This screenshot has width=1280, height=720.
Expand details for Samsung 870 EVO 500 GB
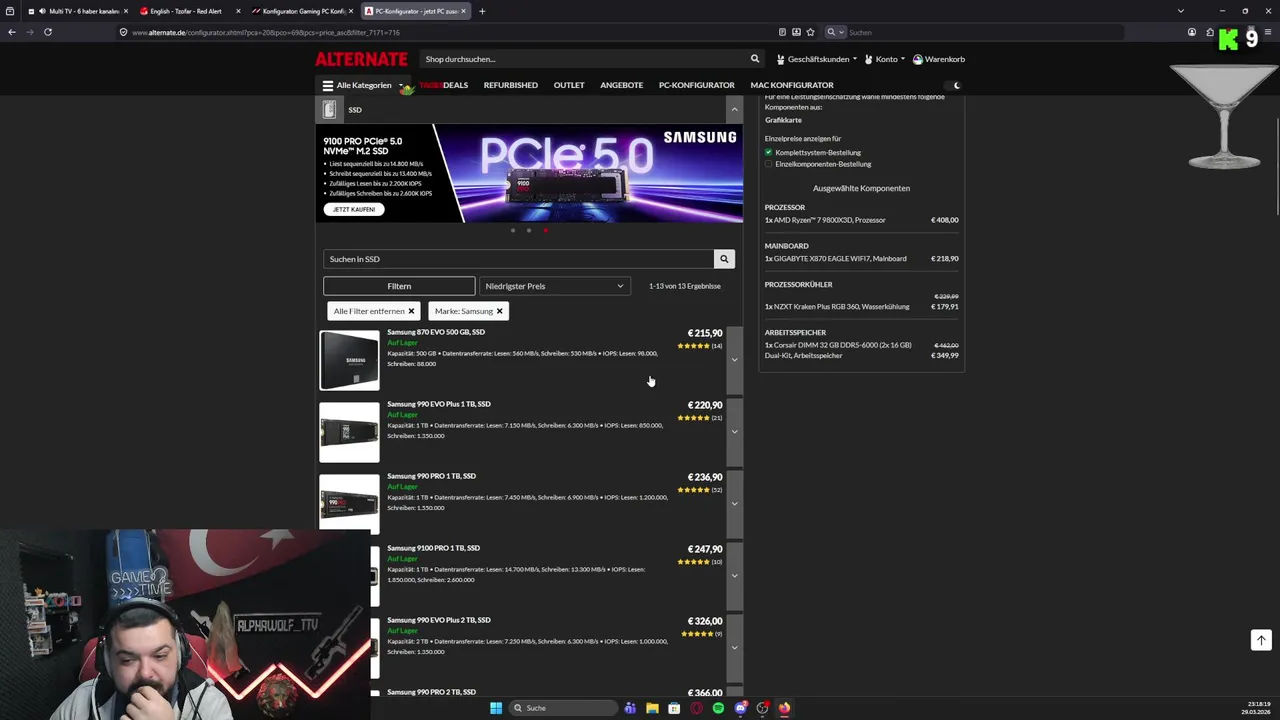(x=734, y=360)
